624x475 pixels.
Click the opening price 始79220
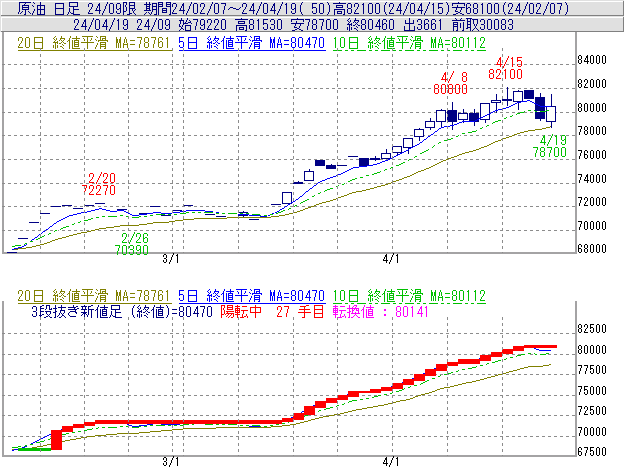click(x=203, y=25)
